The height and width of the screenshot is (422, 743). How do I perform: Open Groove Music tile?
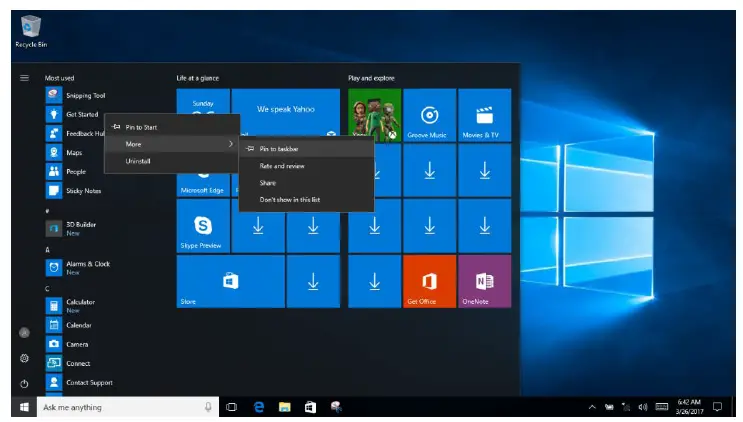[x=430, y=116]
